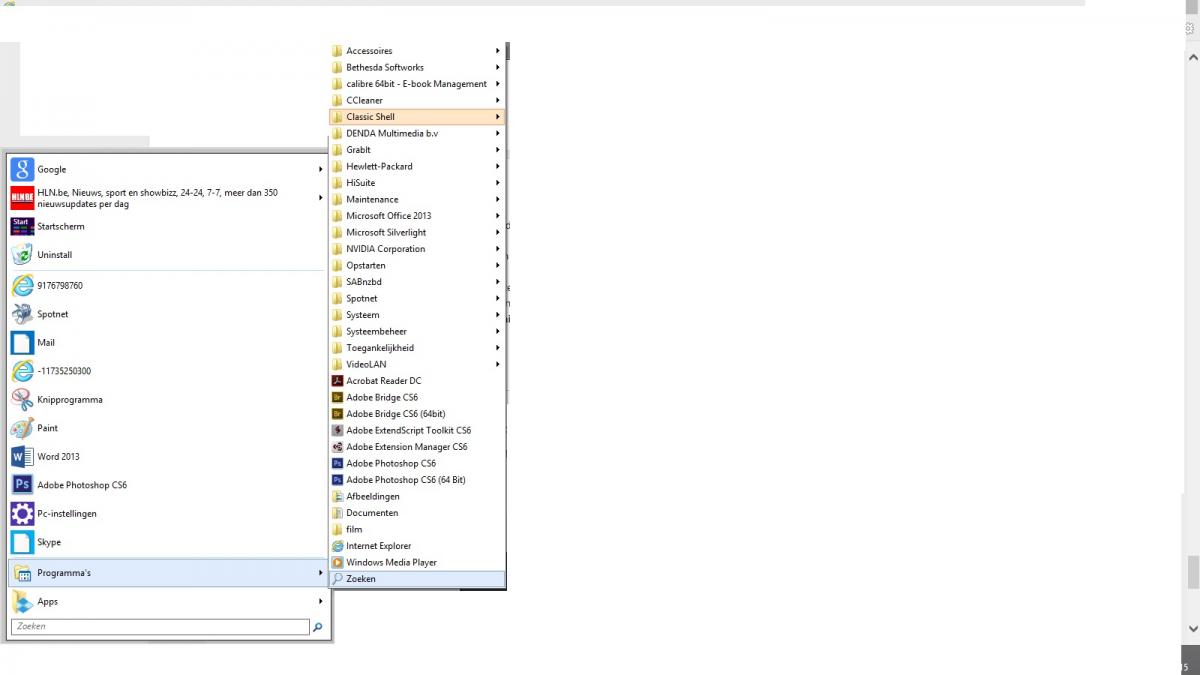
Task: Open the CCleaner menu entry
Action: [417, 100]
